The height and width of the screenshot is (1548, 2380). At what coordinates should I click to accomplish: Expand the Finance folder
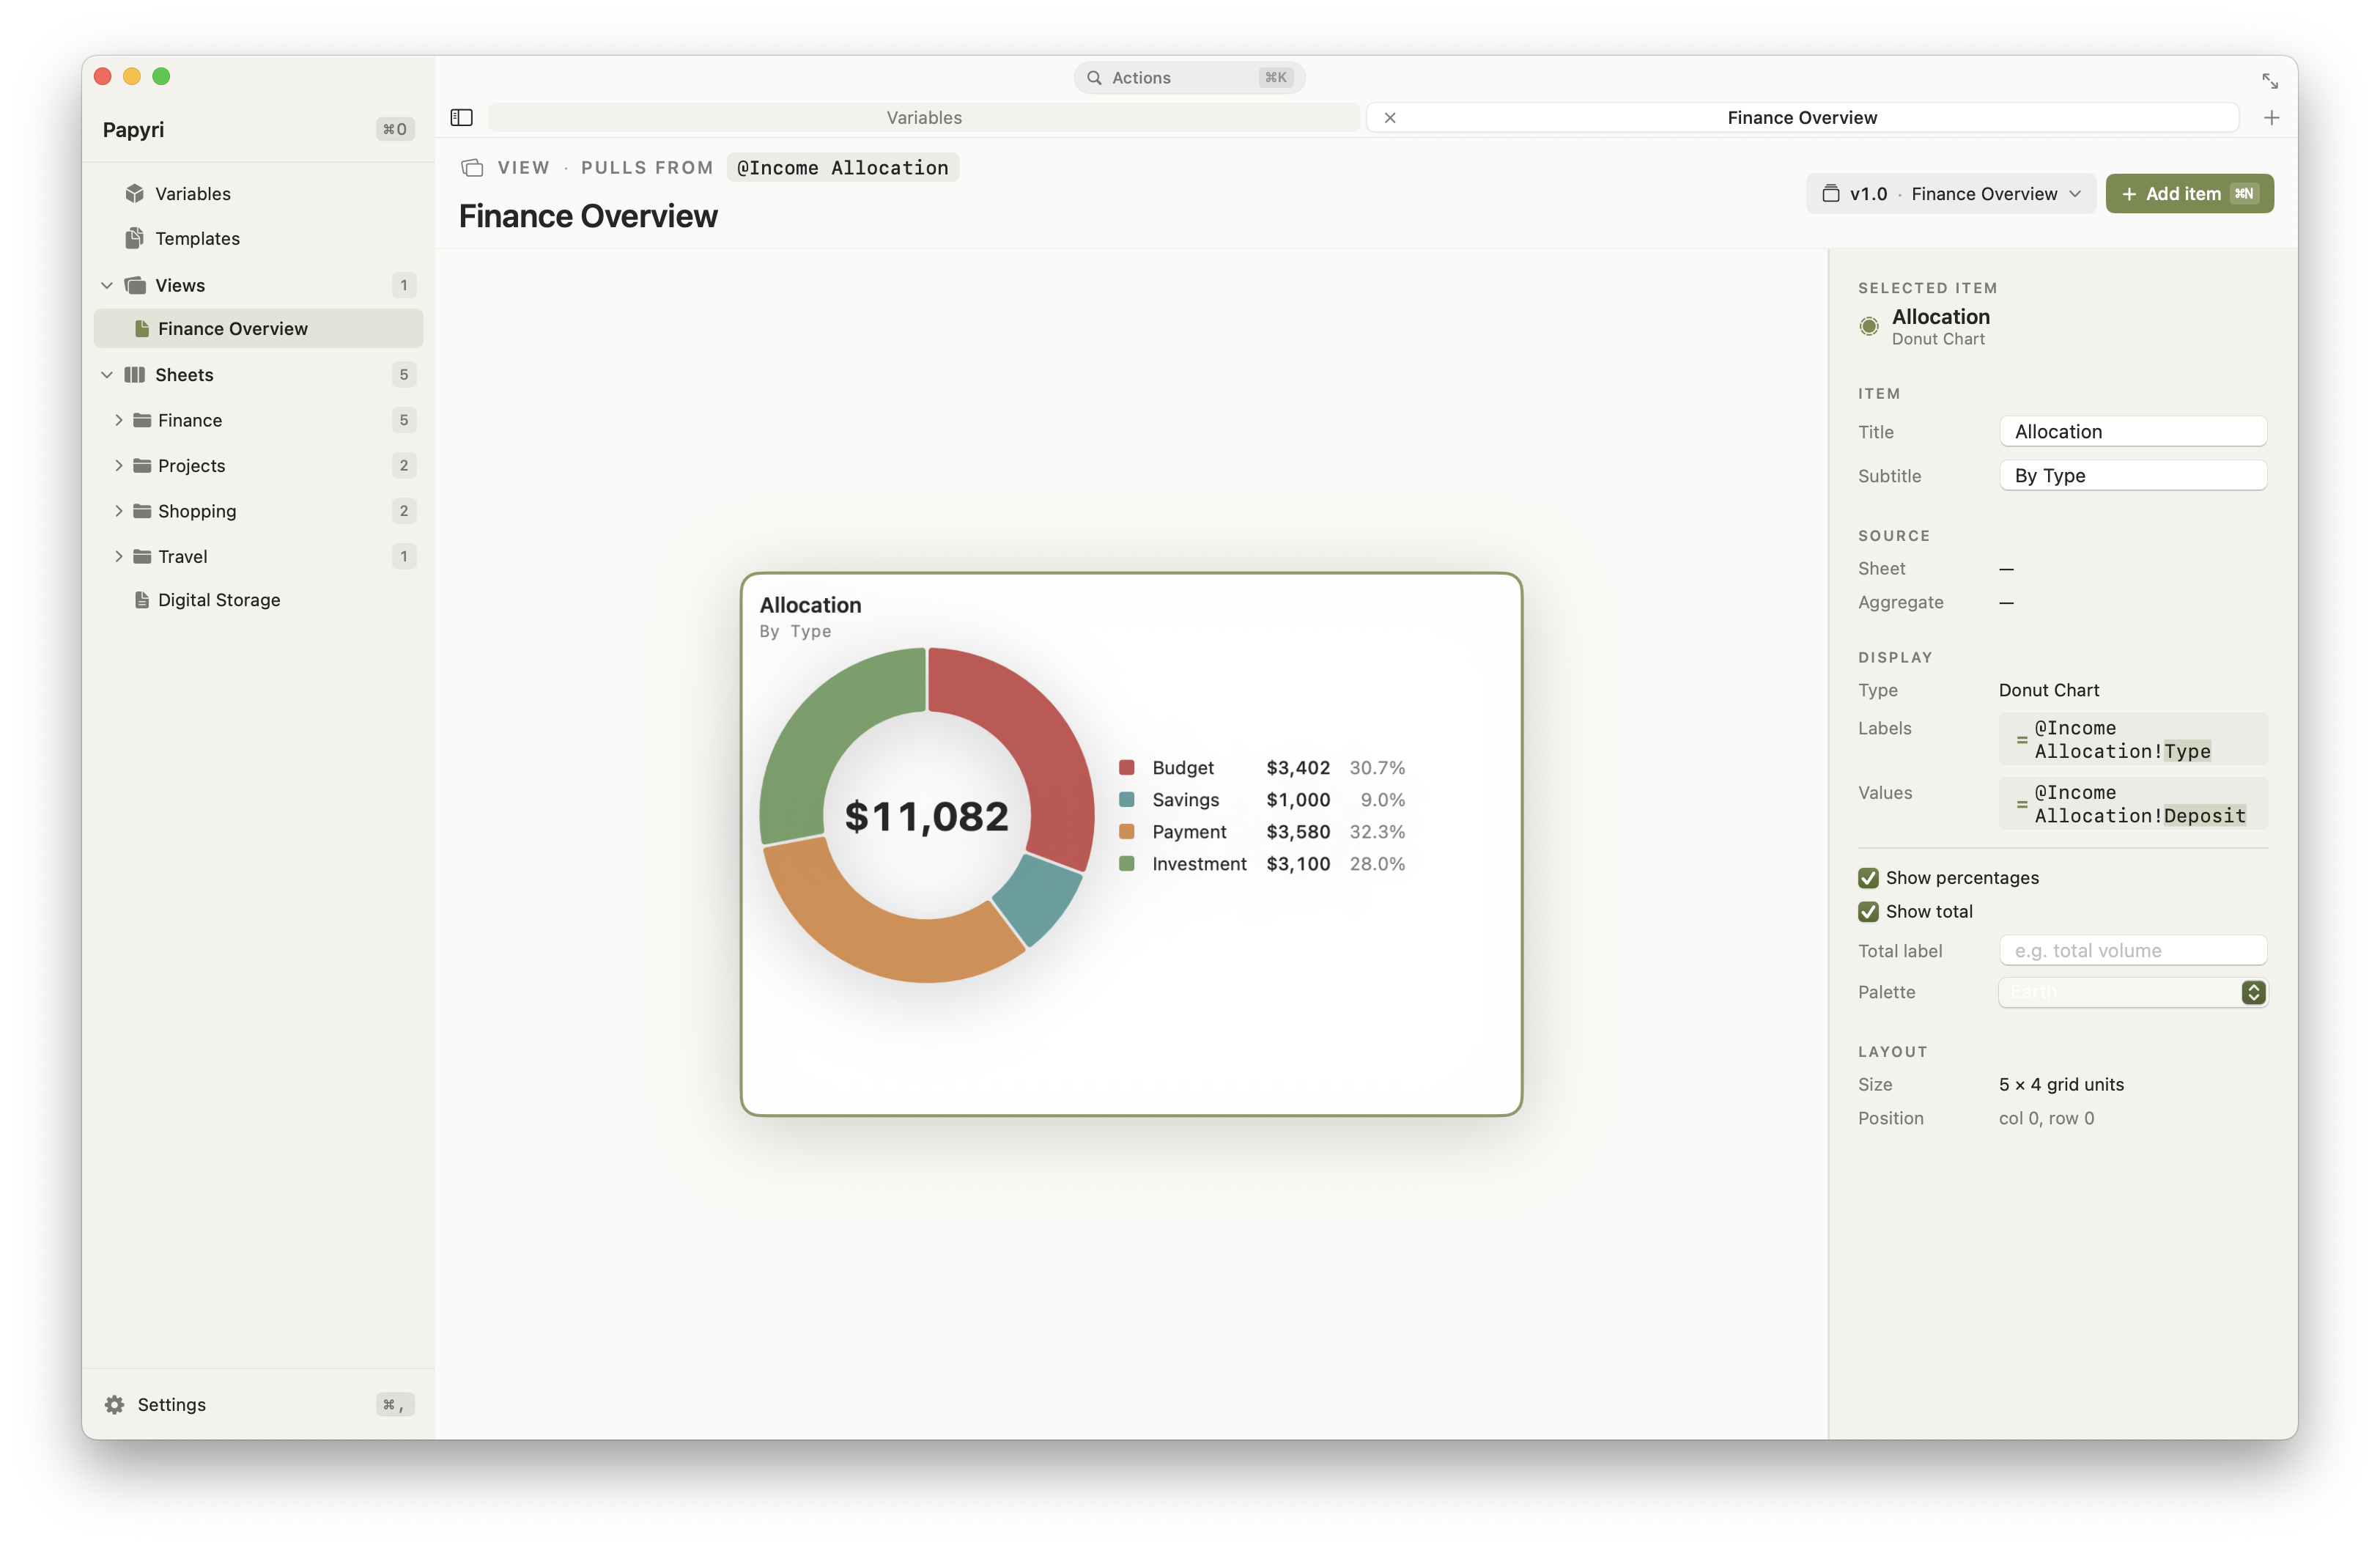tap(119, 420)
